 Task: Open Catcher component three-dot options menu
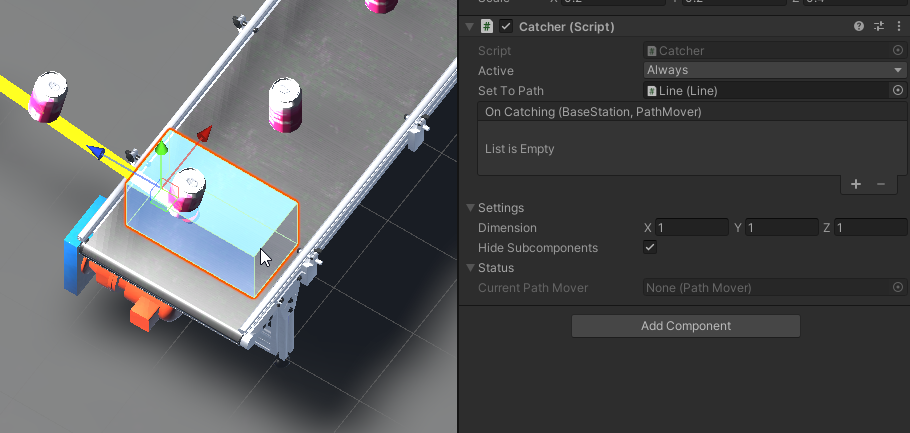point(898,27)
